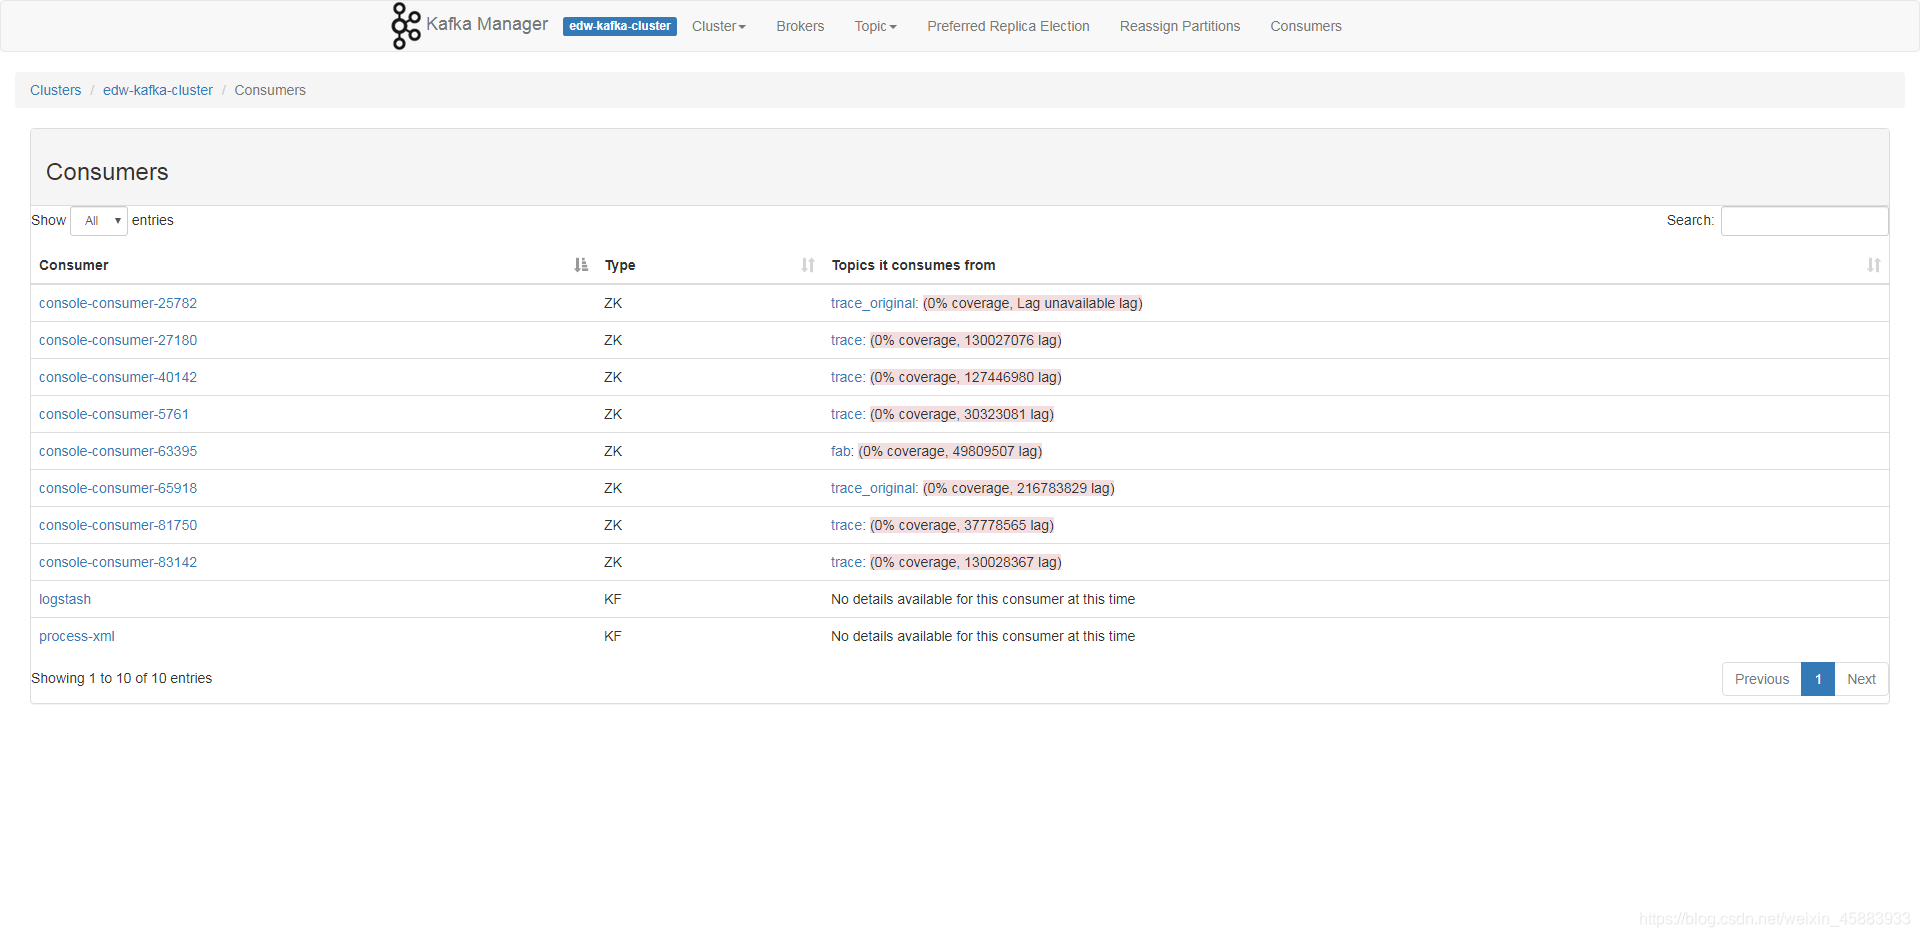Open trace topic with 37778565 lag

point(847,525)
